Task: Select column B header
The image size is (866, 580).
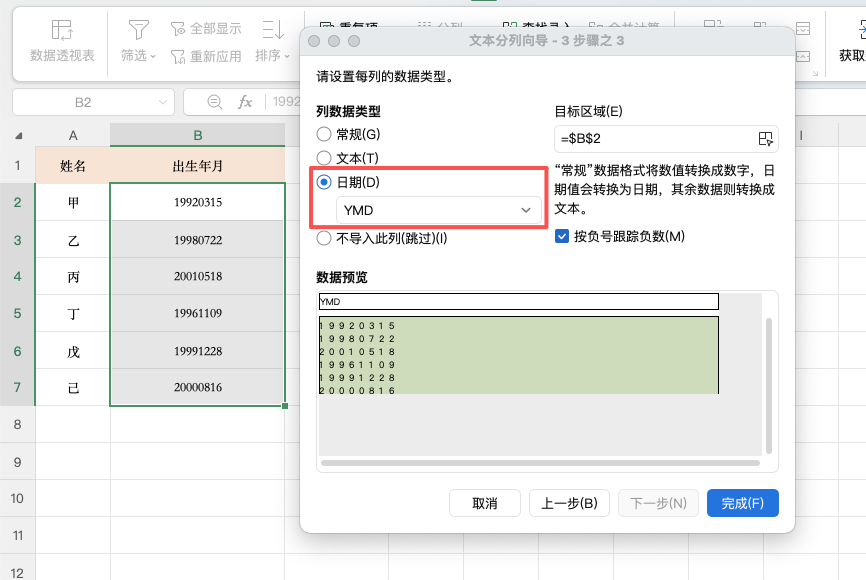Action: click(x=198, y=135)
